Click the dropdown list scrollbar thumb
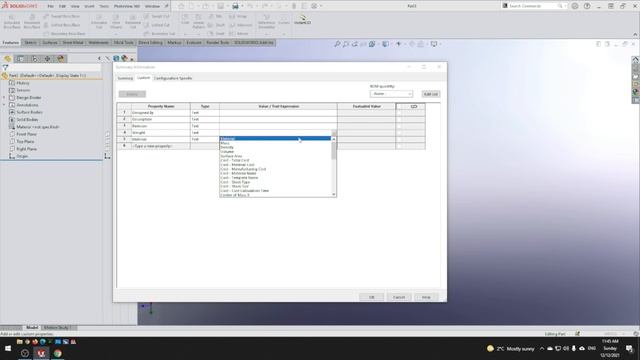640x360 pixels. point(334,150)
